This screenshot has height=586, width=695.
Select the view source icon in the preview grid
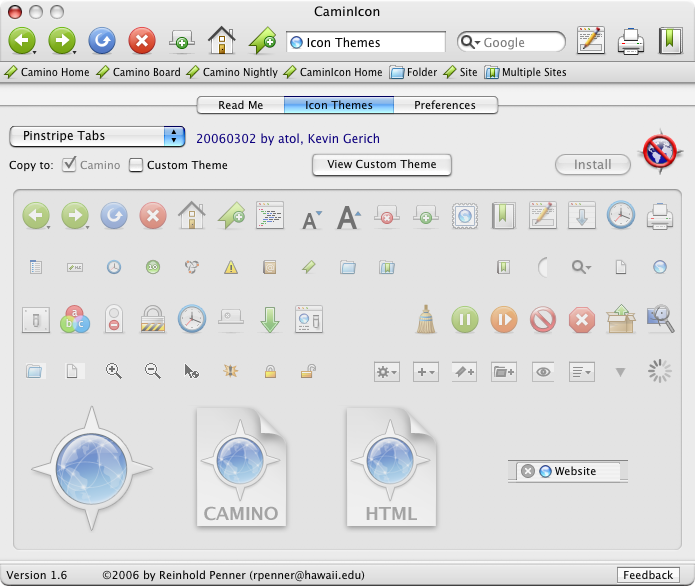point(270,215)
